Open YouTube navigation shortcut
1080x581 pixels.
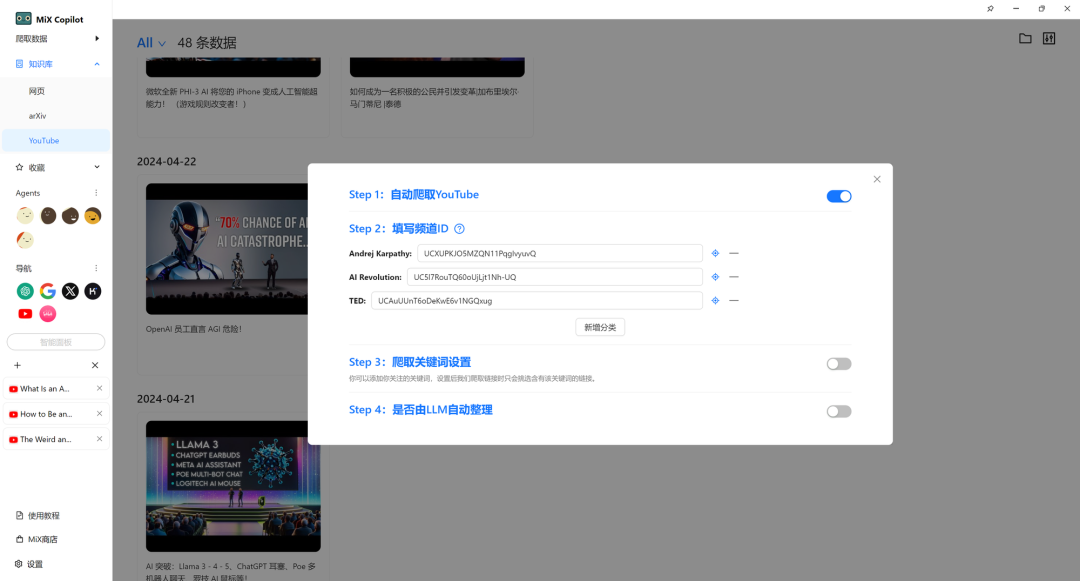pos(25,314)
